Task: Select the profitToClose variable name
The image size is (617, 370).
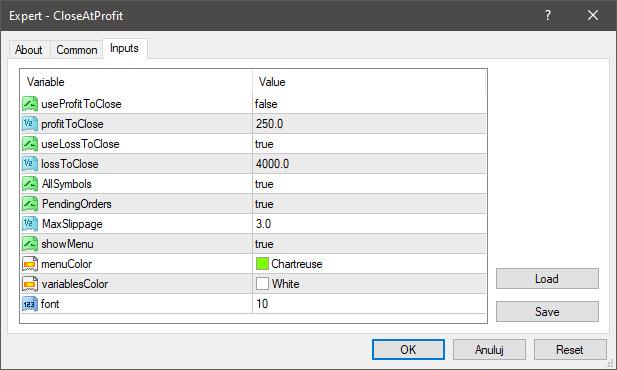Action: (72, 124)
